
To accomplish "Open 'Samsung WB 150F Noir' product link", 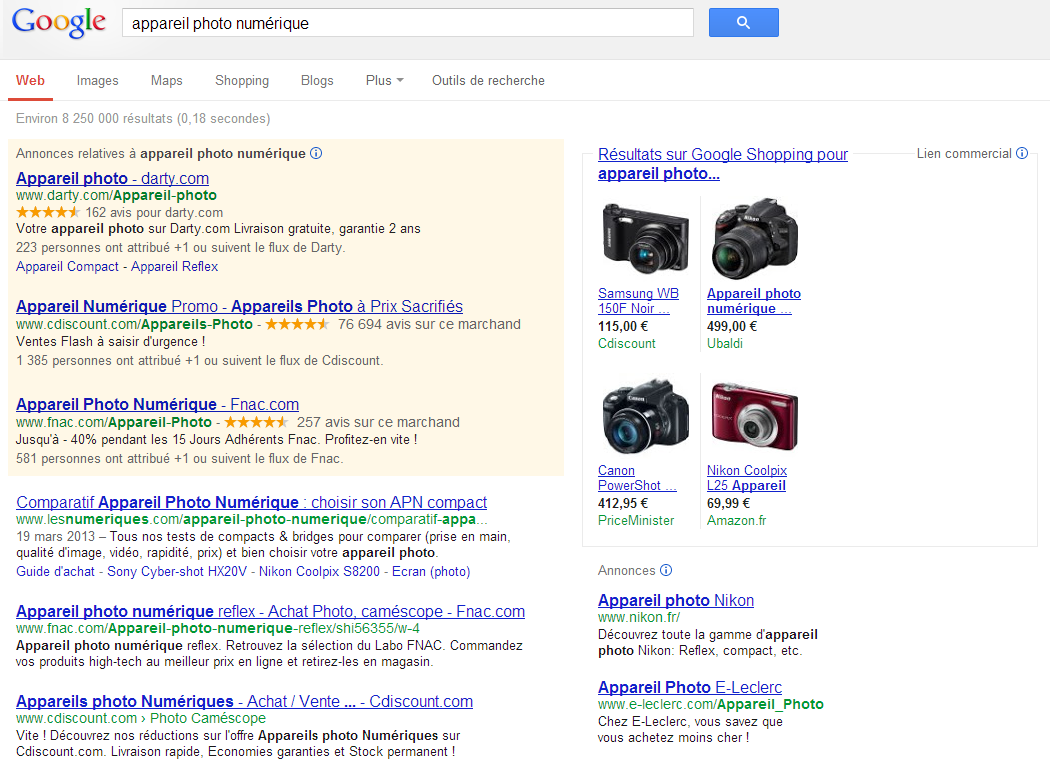I will click(638, 301).
